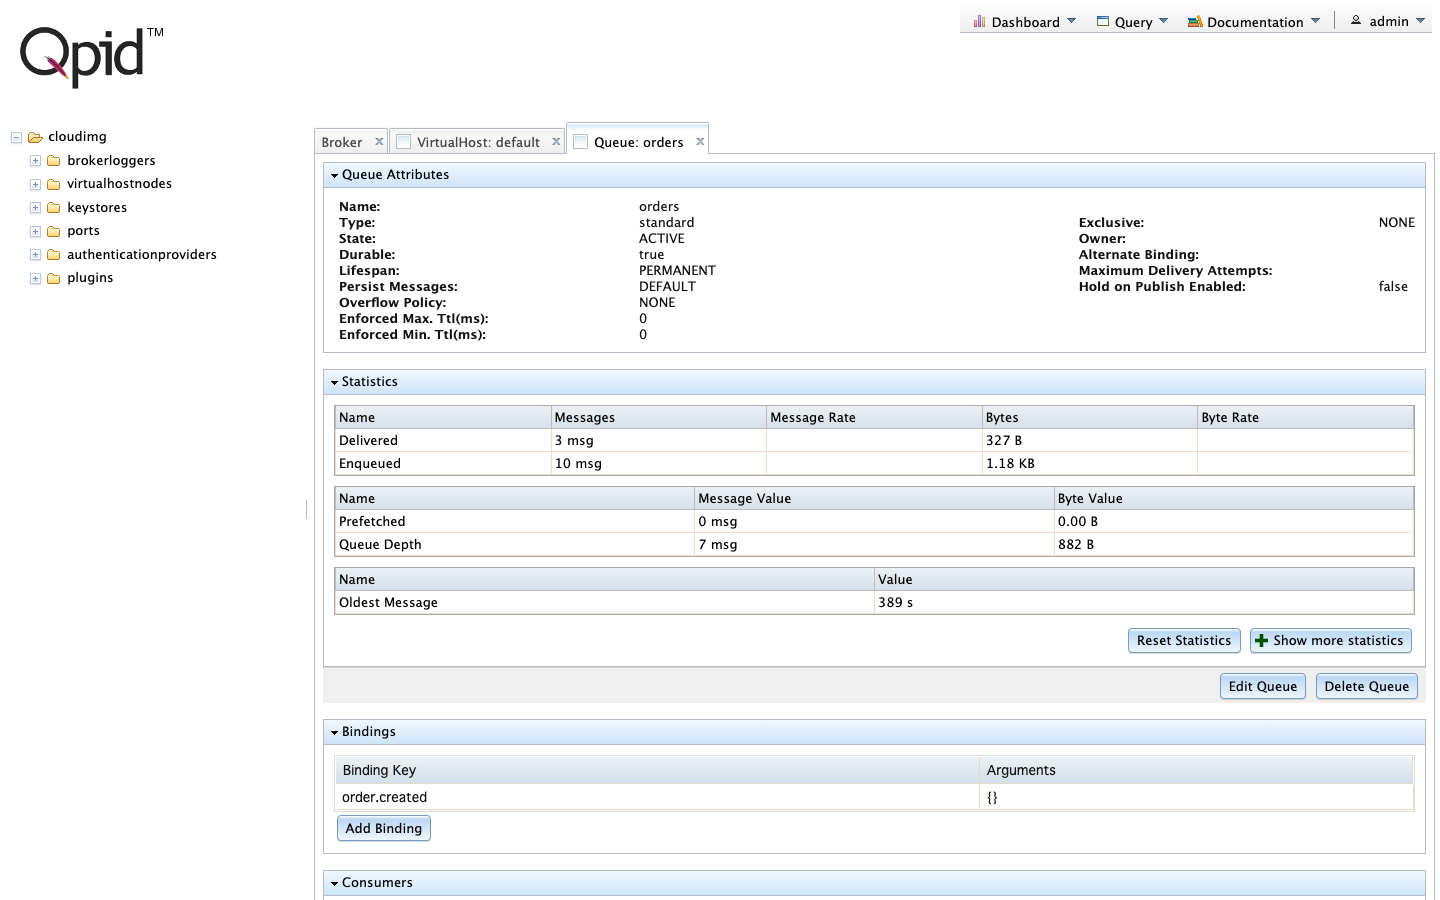
Task: Collapse the Queue Attributes section
Action: pos(334,175)
